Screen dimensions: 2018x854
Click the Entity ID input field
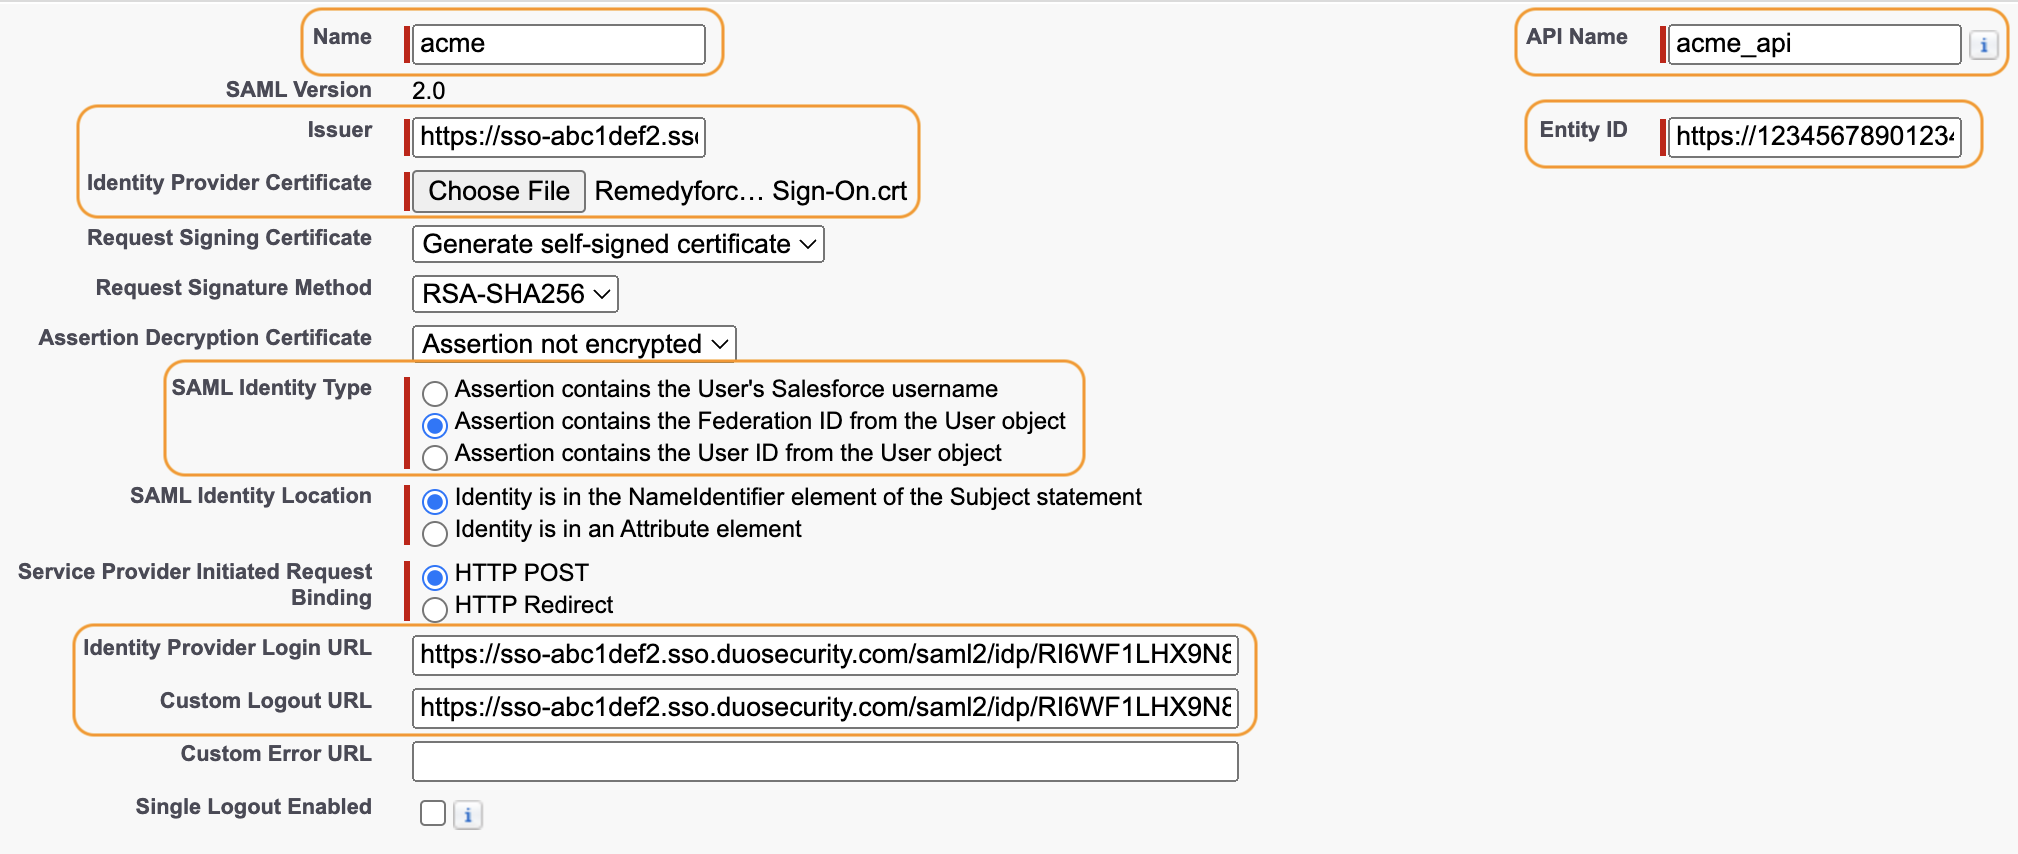(1816, 137)
